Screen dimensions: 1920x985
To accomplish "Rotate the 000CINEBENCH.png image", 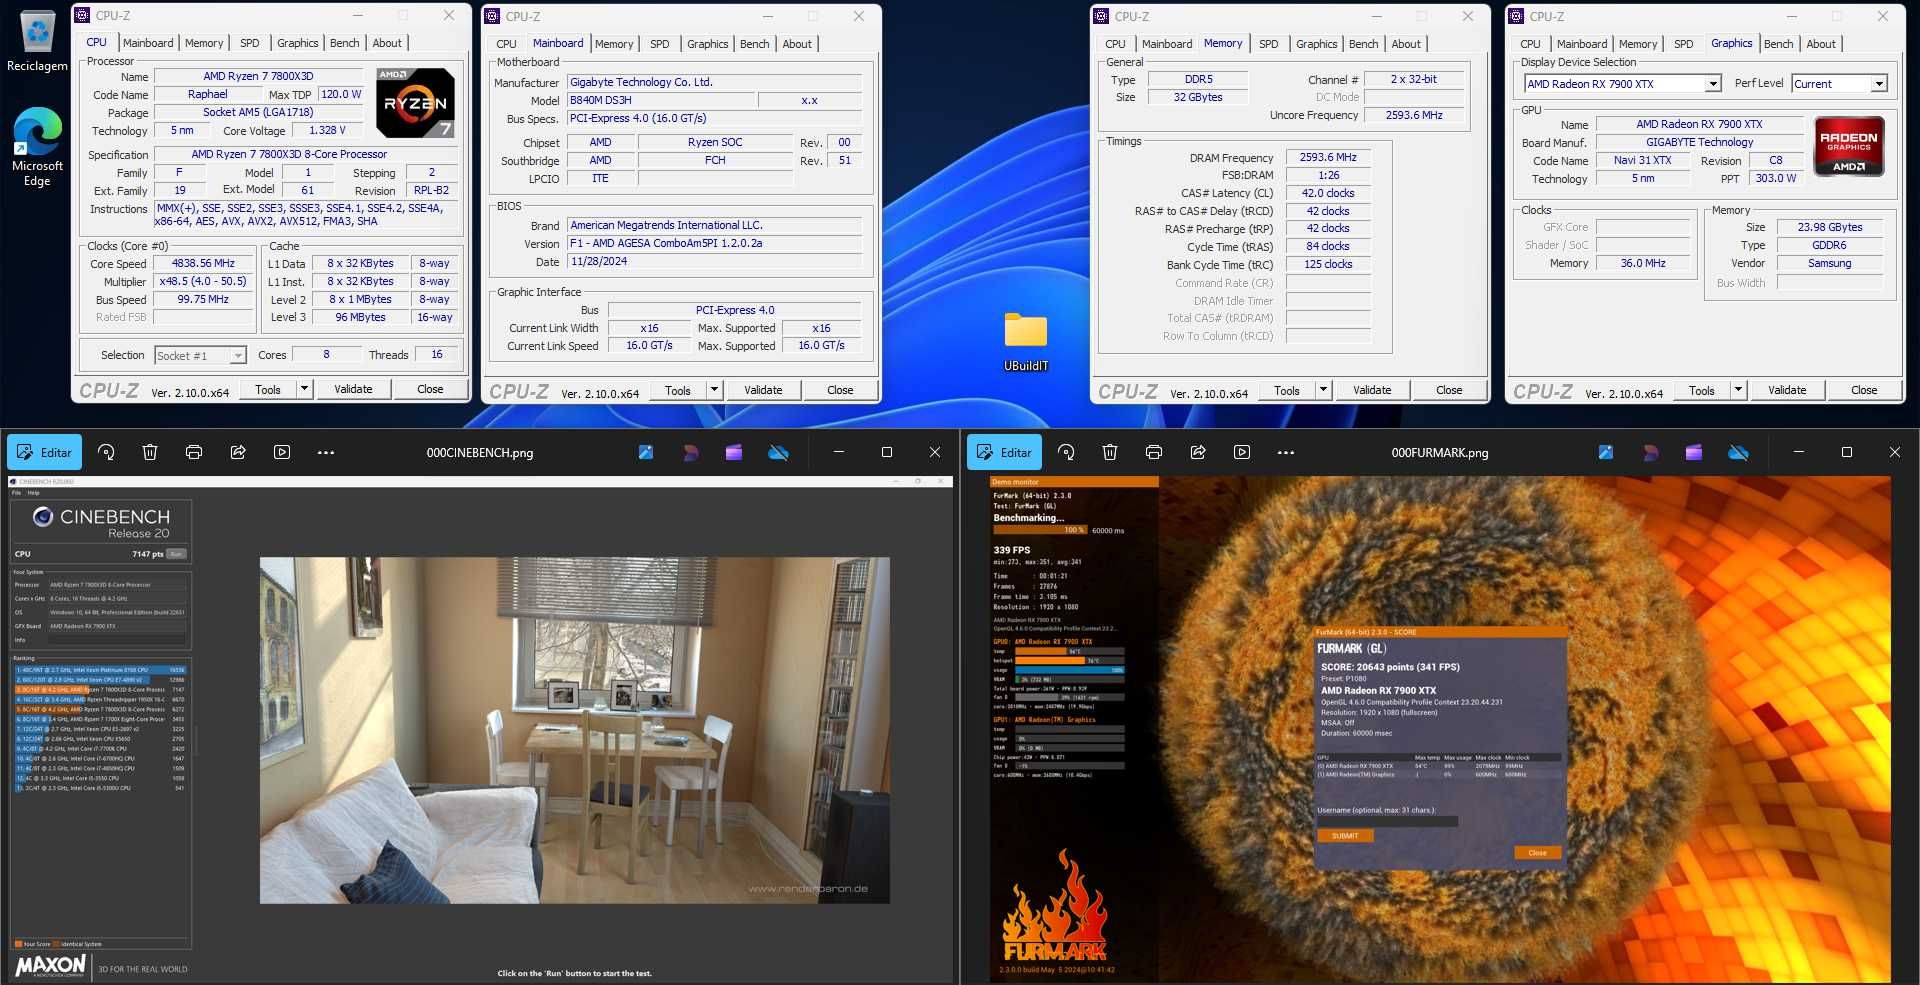I will [x=106, y=452].
